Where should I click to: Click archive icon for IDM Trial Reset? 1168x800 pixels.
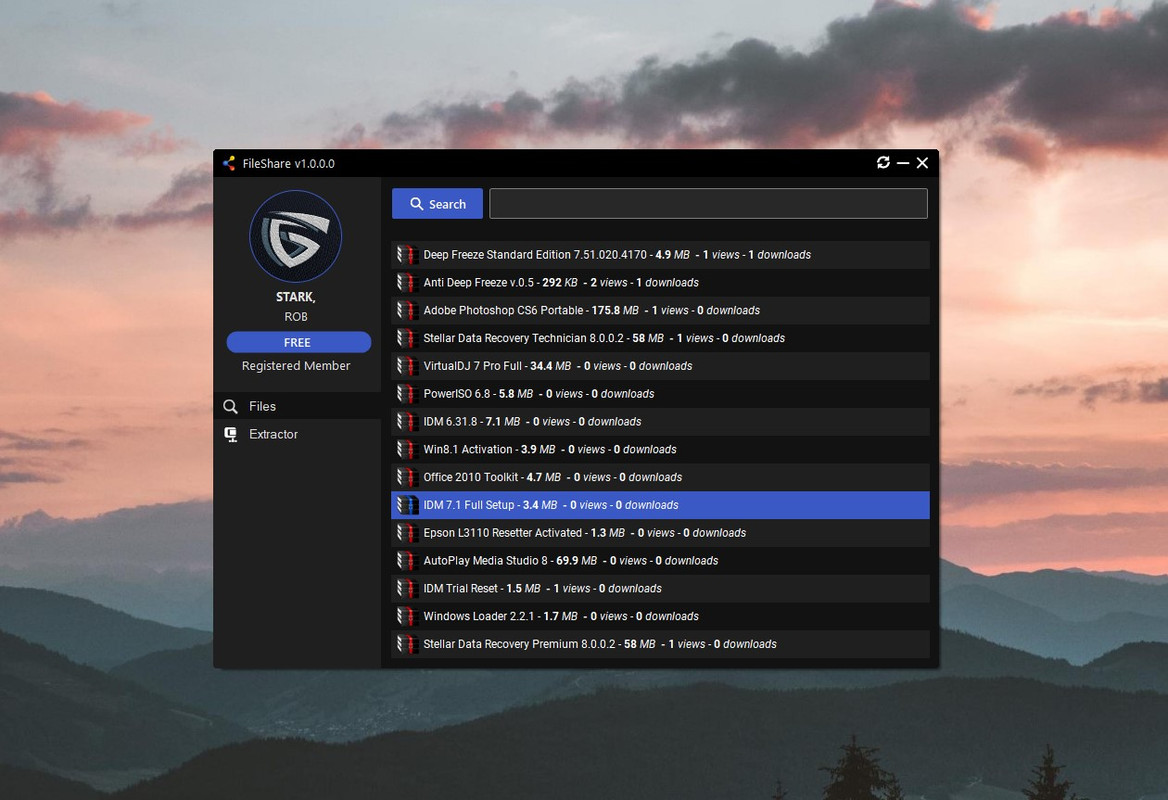(x=407, y=588)
